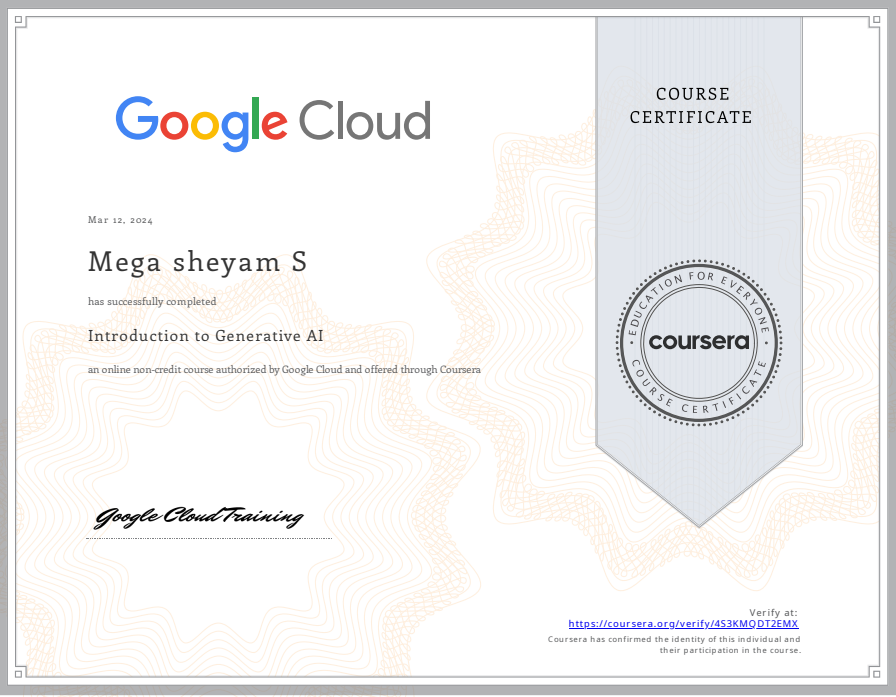
Task: Click the Google Cloud logo
Action: point(273,120)
